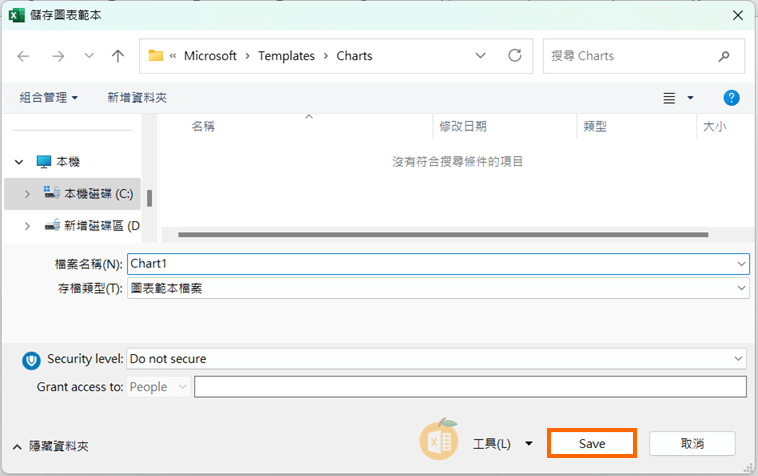The image size is (758, 476).
Task: Refresh the Charts folder view
Action: click(x=515, y=56)
